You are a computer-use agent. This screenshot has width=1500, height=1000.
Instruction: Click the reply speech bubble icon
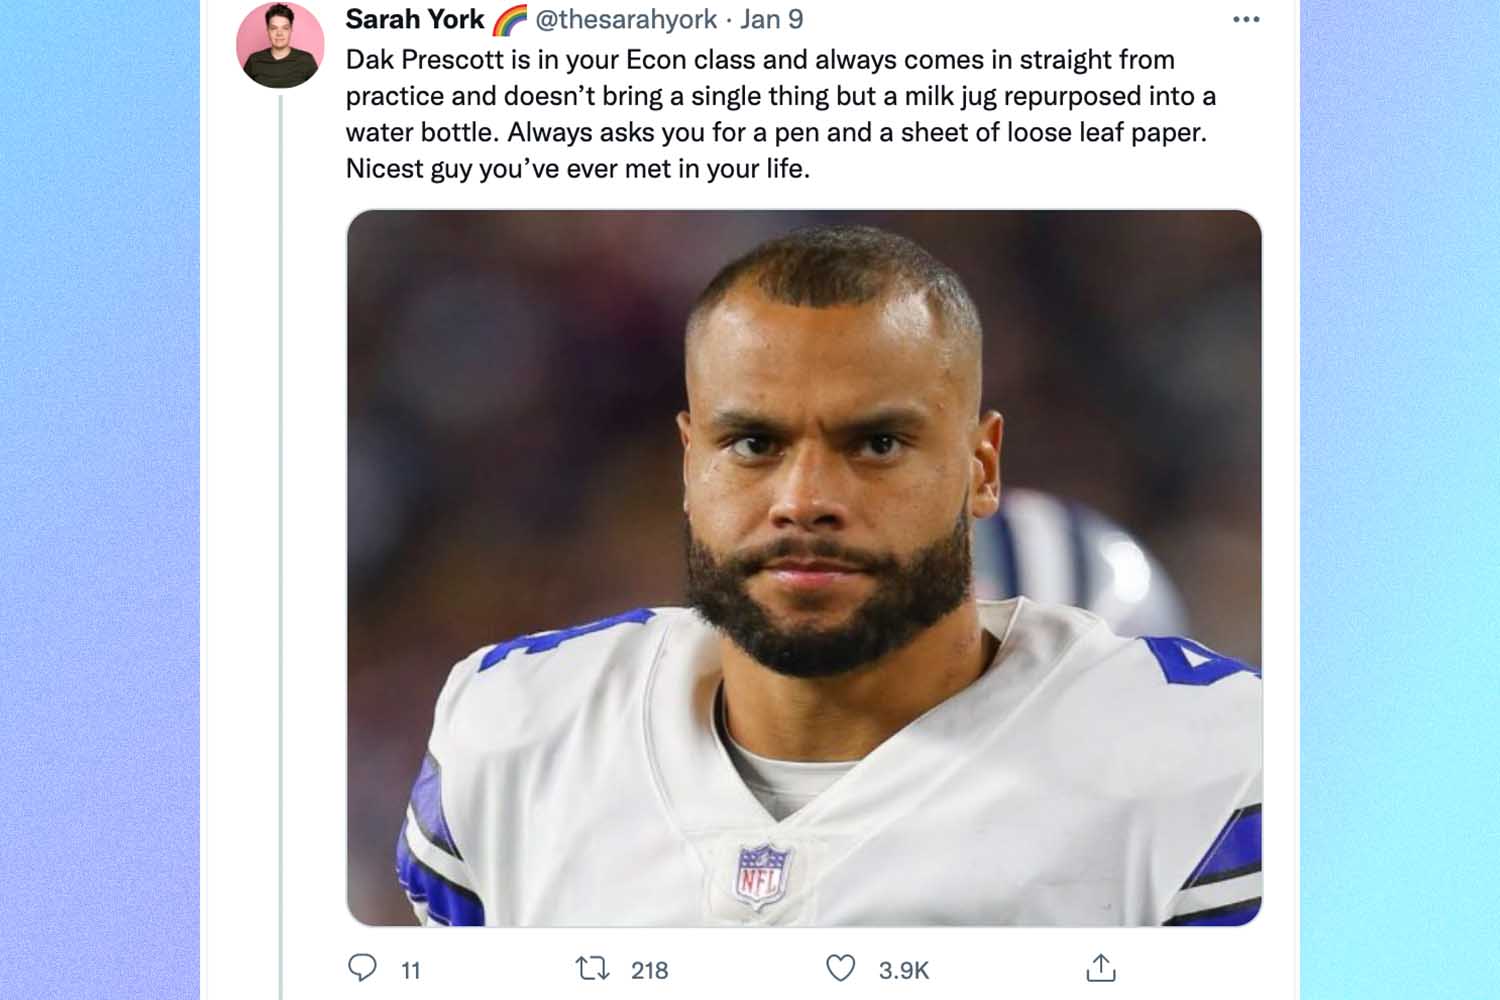point(362,968)
